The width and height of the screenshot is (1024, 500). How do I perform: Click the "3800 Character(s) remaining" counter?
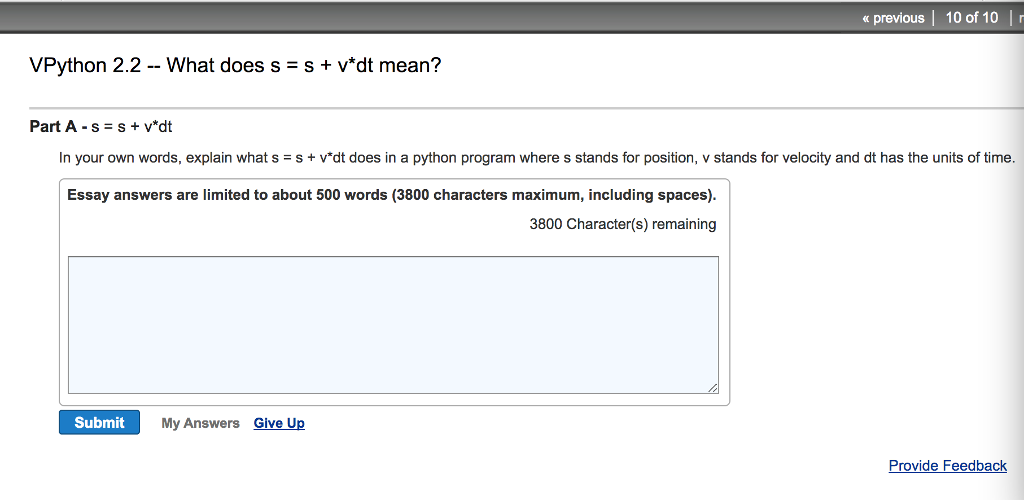pos(622,224)
